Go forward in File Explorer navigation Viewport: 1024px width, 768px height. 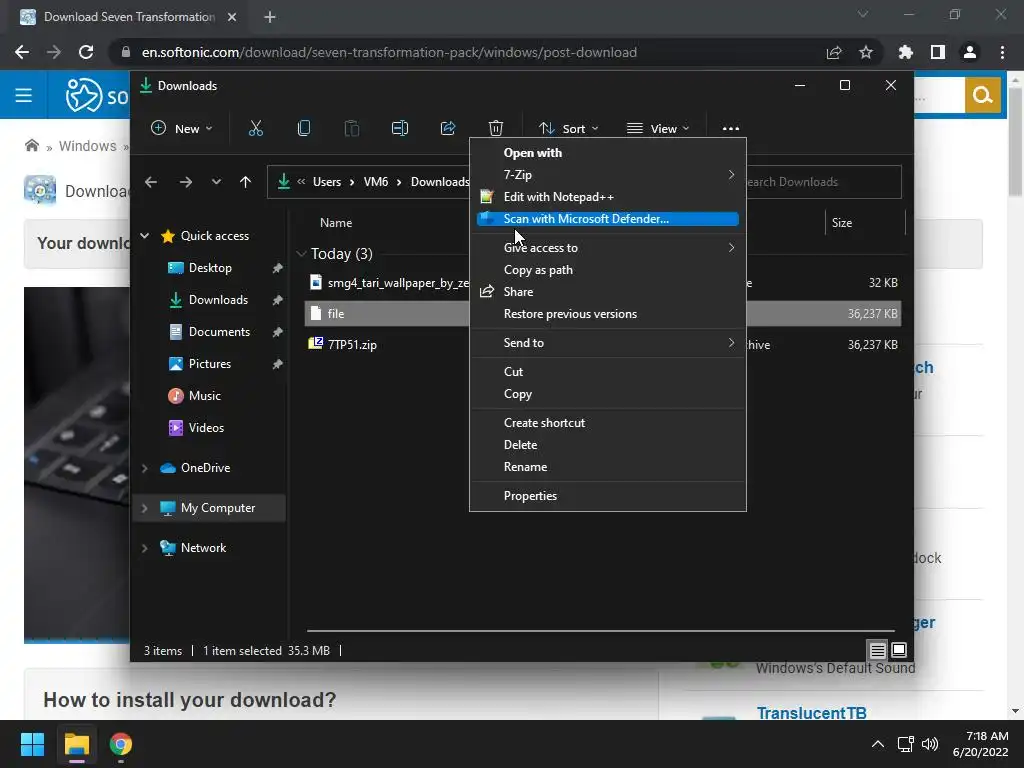[x=185, y=182]
